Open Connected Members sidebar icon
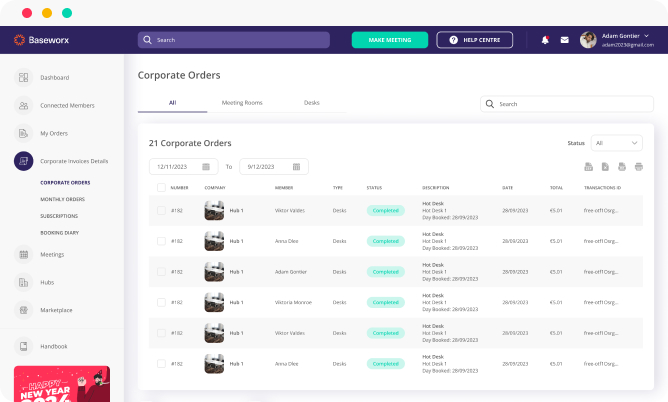This screenshot has width=668, height=402. [23, 105]
